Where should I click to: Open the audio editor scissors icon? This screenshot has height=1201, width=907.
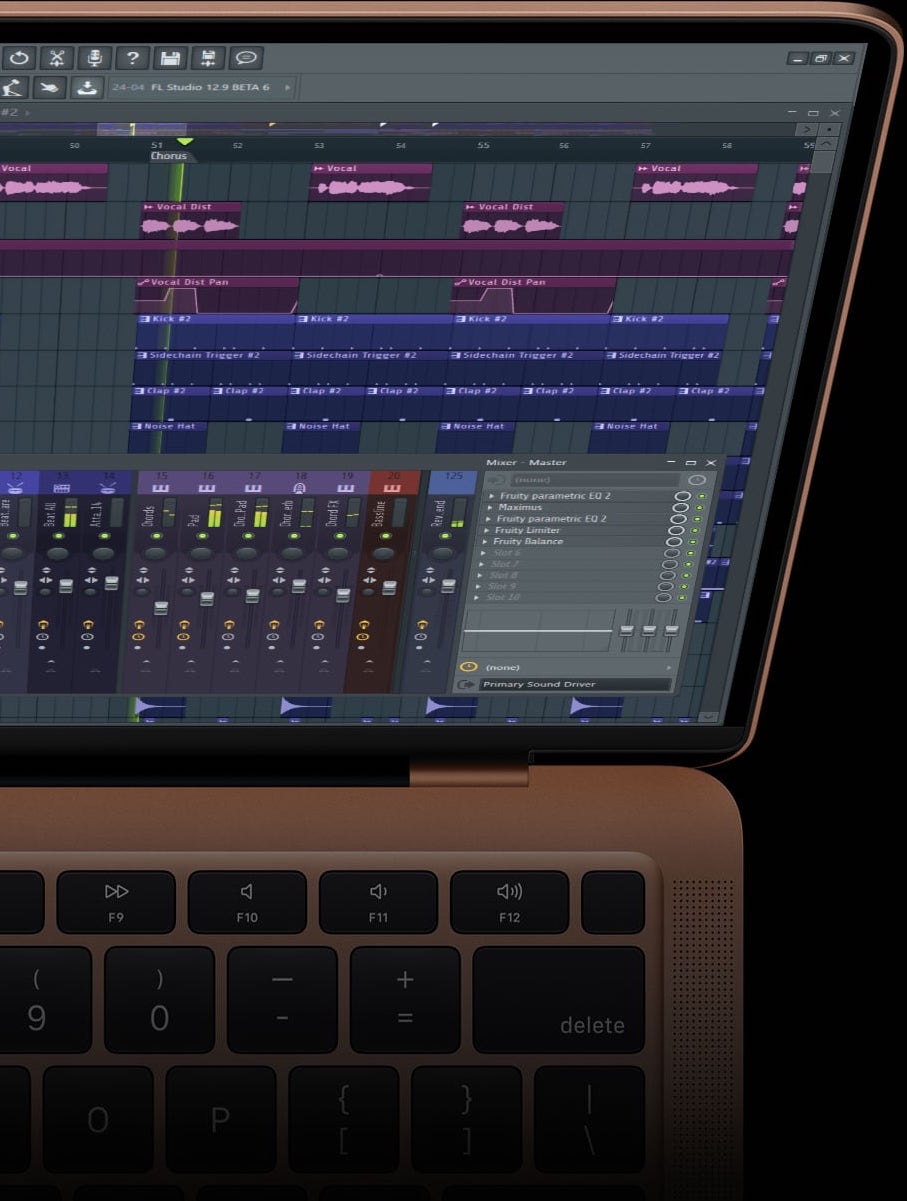coord(57,58)
